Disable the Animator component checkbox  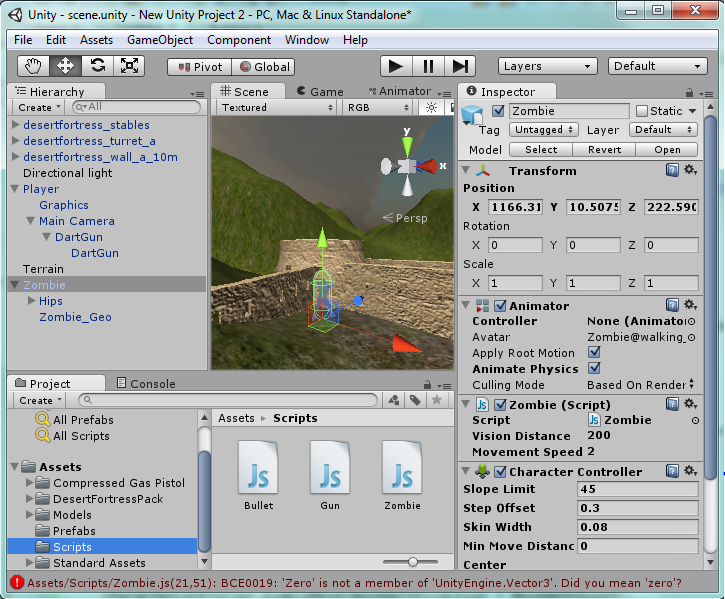point(500,306)
